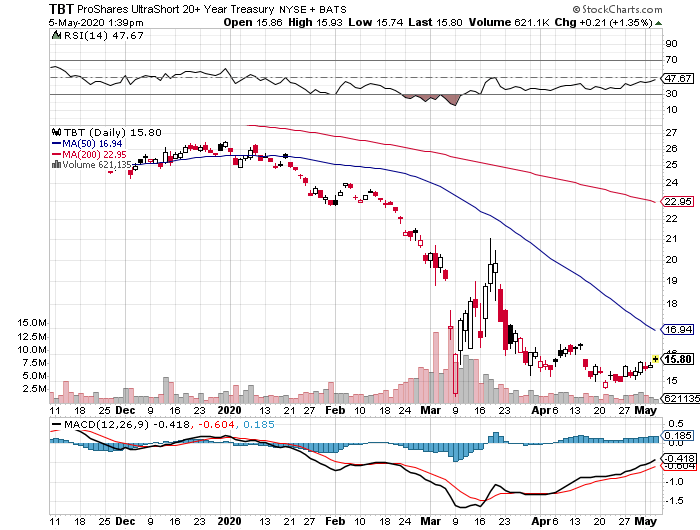Viewport: 700px width, 530px height.
Task: Click the 15.0M volume axis label
Action: click(x=32, y=322)
